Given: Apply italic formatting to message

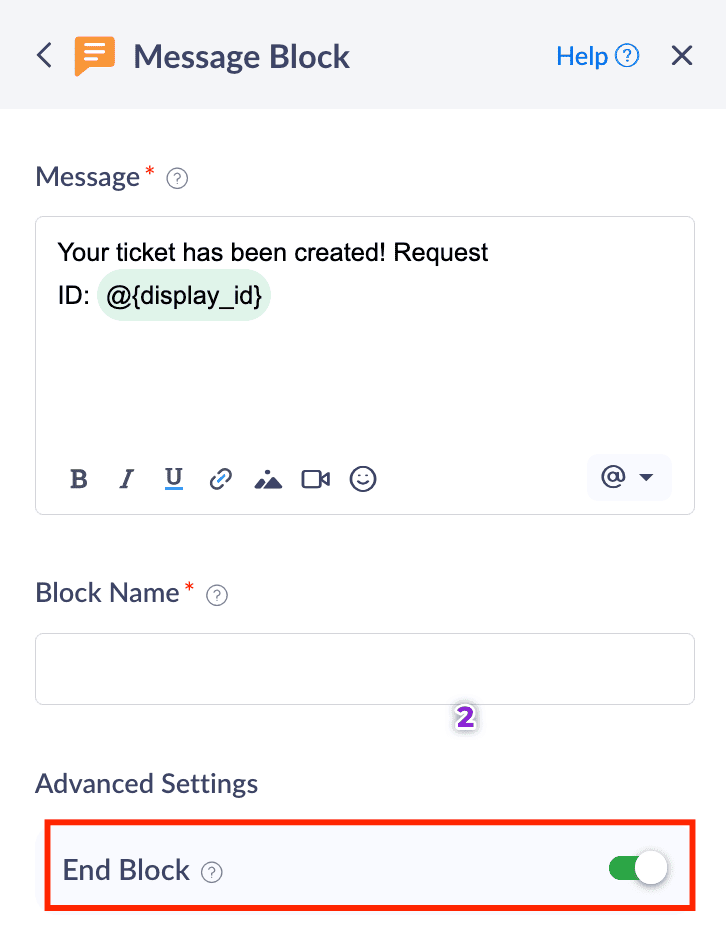Looking at the screenshot, I should tap(126, 479).
